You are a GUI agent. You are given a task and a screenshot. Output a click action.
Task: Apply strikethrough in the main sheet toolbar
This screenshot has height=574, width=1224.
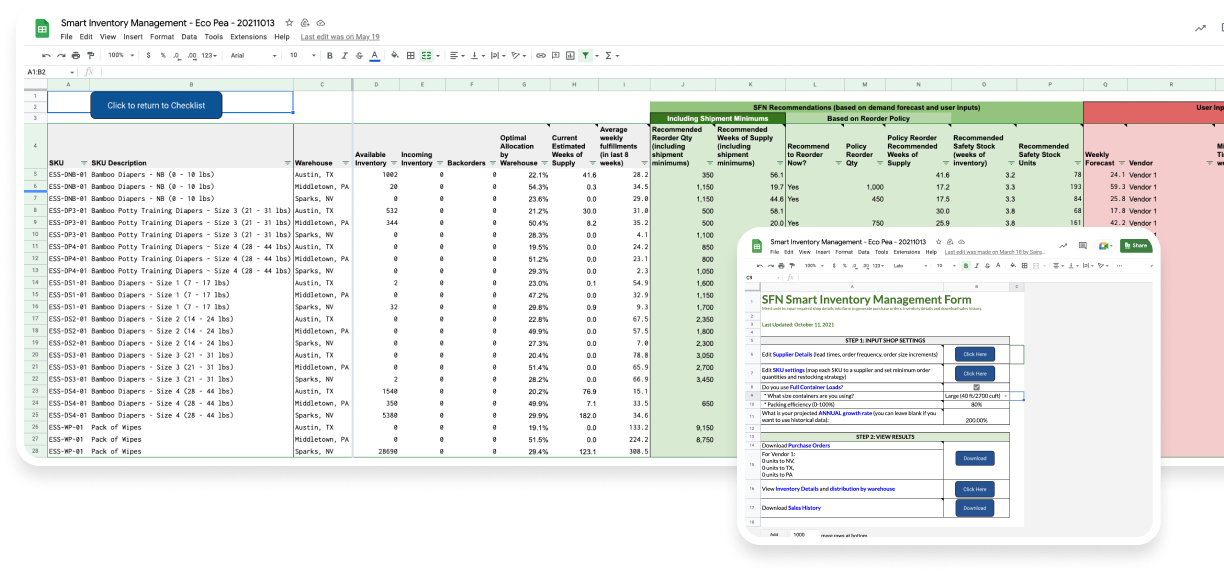[359, 56]
